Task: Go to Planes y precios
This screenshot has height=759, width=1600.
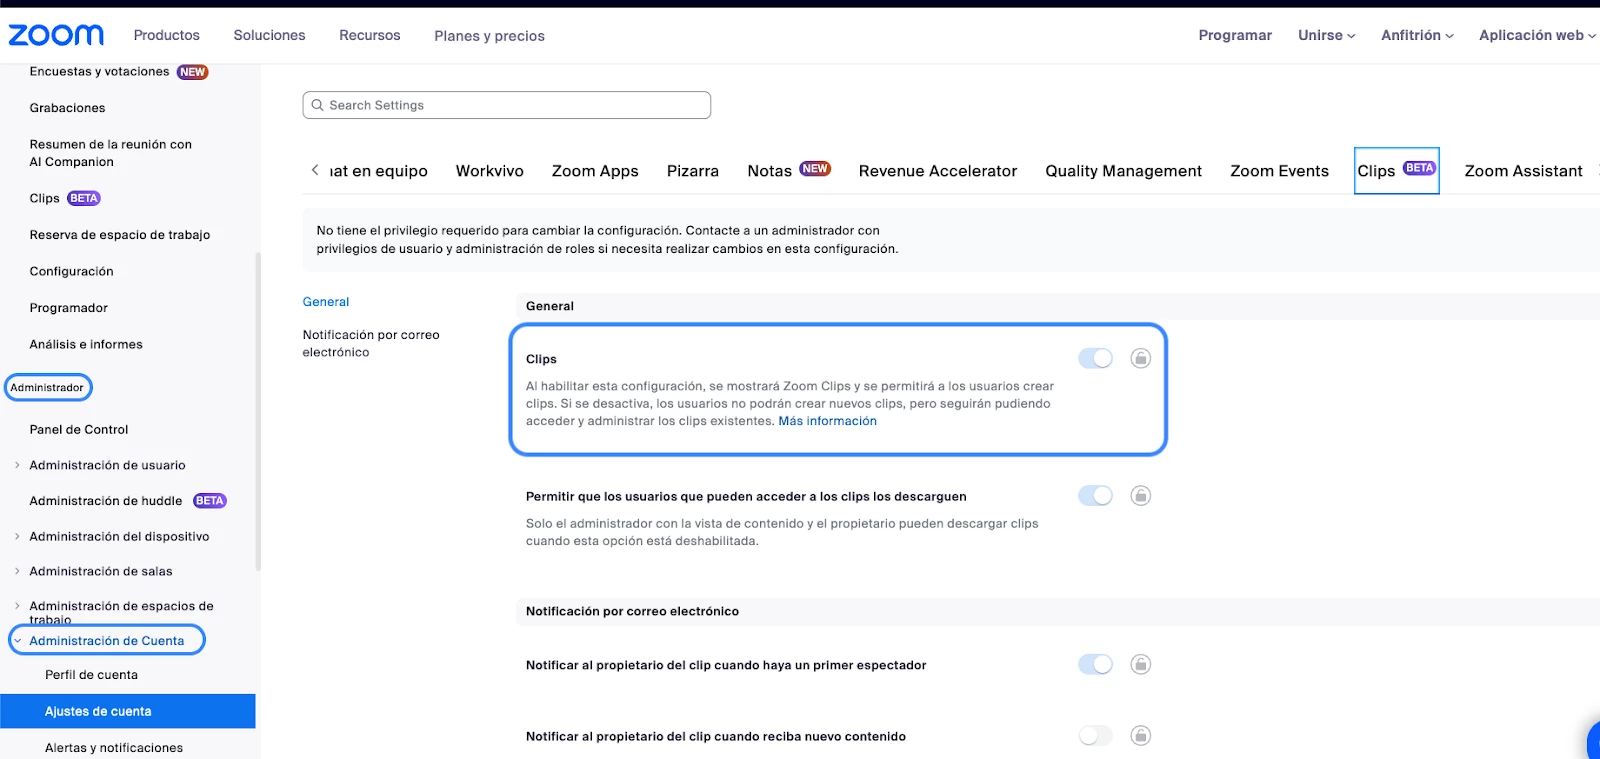Action: (x=489, y=36)
